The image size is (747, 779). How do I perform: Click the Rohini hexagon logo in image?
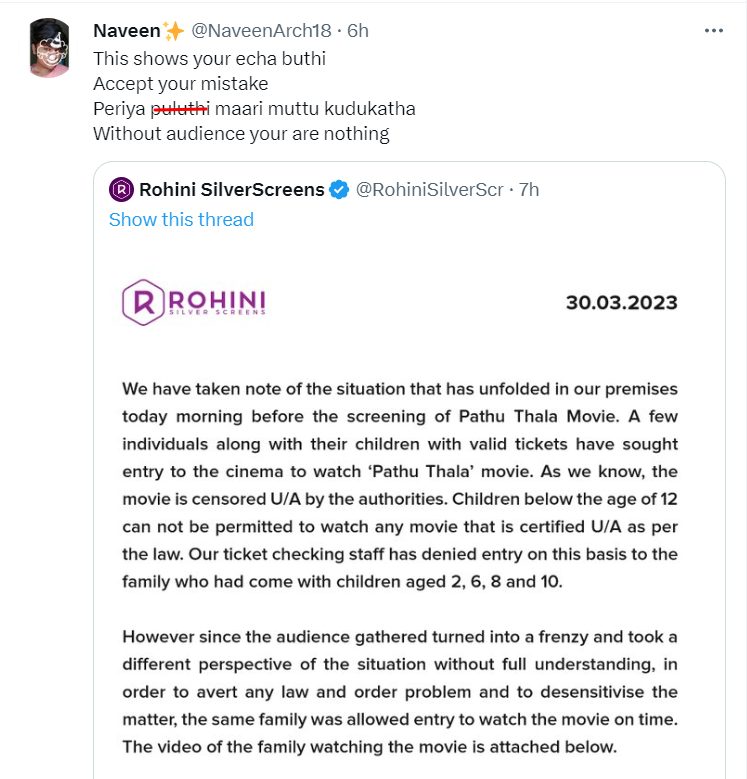[x=143, y=302]
